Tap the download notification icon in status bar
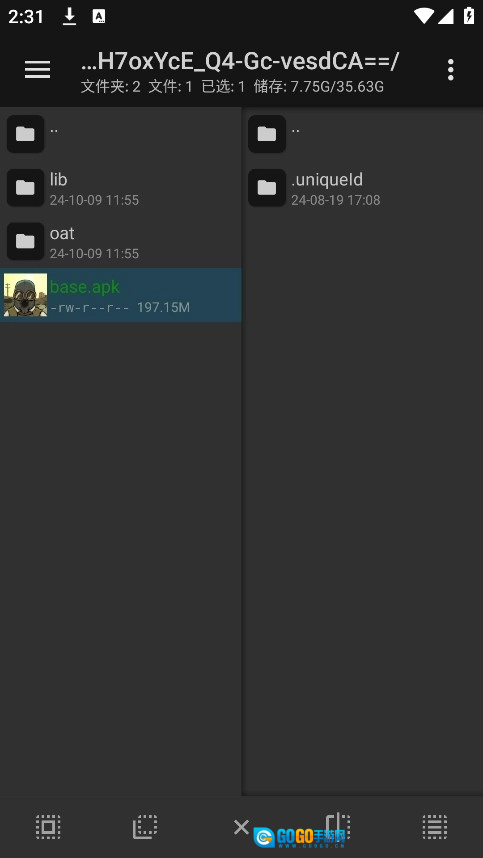This screenshot has width=483, height=858. [69, 16]
